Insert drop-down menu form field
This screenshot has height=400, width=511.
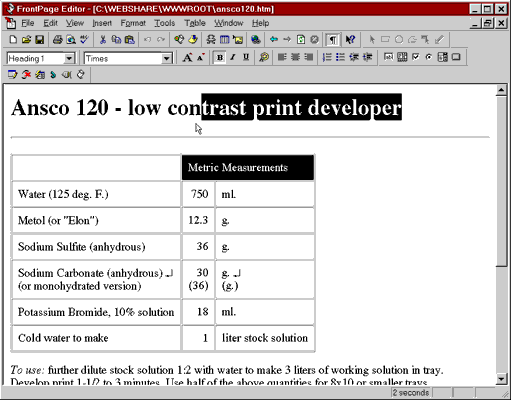coord(443,57)
